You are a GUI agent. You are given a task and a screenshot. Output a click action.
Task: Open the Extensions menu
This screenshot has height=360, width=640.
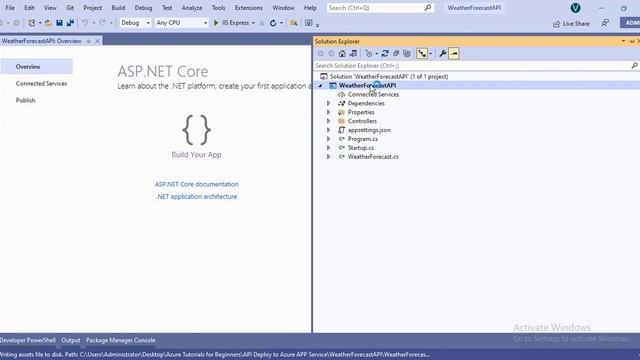tap(249, 8)
